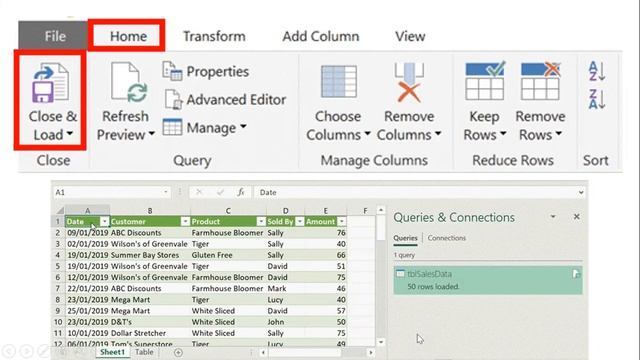The image size is (640, 360).
Task: Expand the Manage dropdown arrow
Action: point(243,127)
